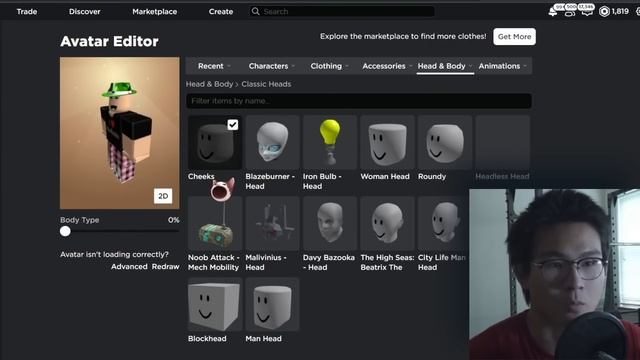Equip the Roundy head
Image resolution: width=640 pixels, height=360 pixels.
coord(445,142)
